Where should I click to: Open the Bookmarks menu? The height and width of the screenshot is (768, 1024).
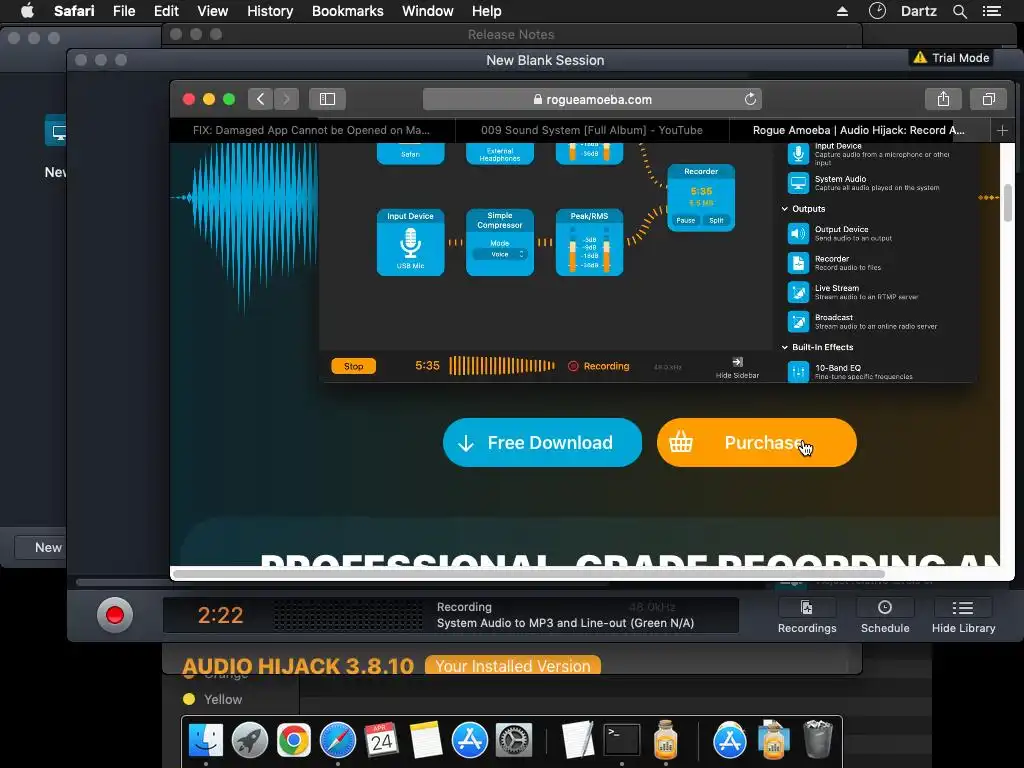[x=347, y=11]
